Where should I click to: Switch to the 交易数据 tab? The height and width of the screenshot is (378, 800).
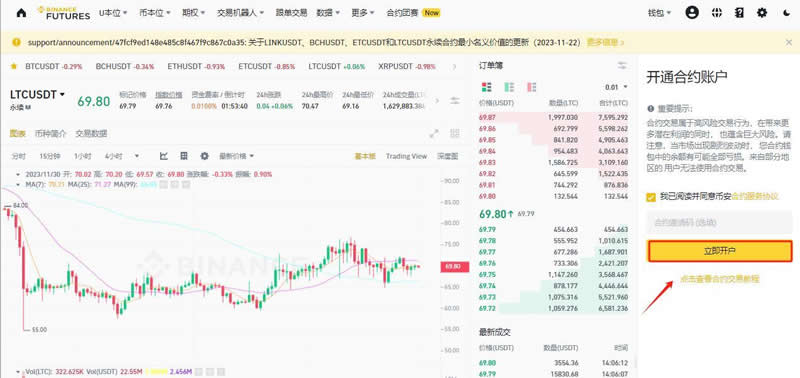click(91, 134)
